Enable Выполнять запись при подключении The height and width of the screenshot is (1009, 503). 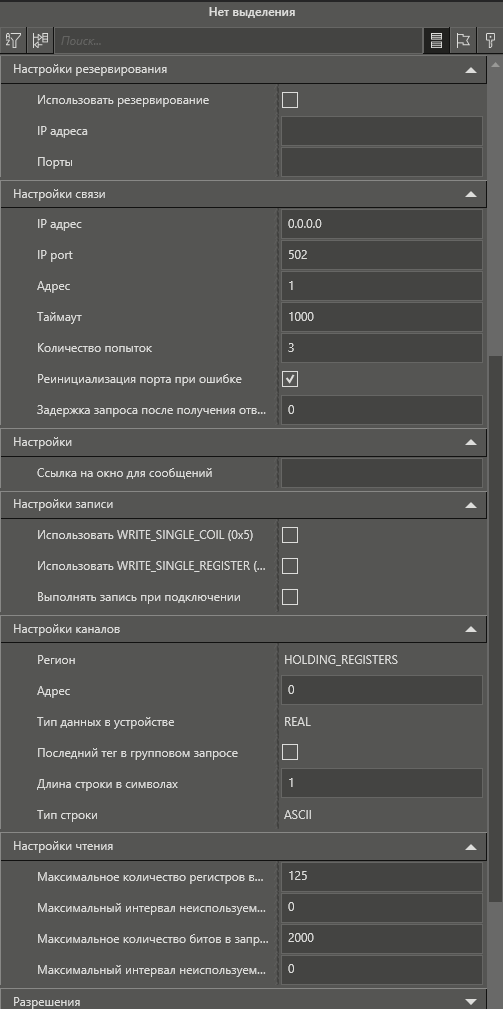click(x=290, y=597)
